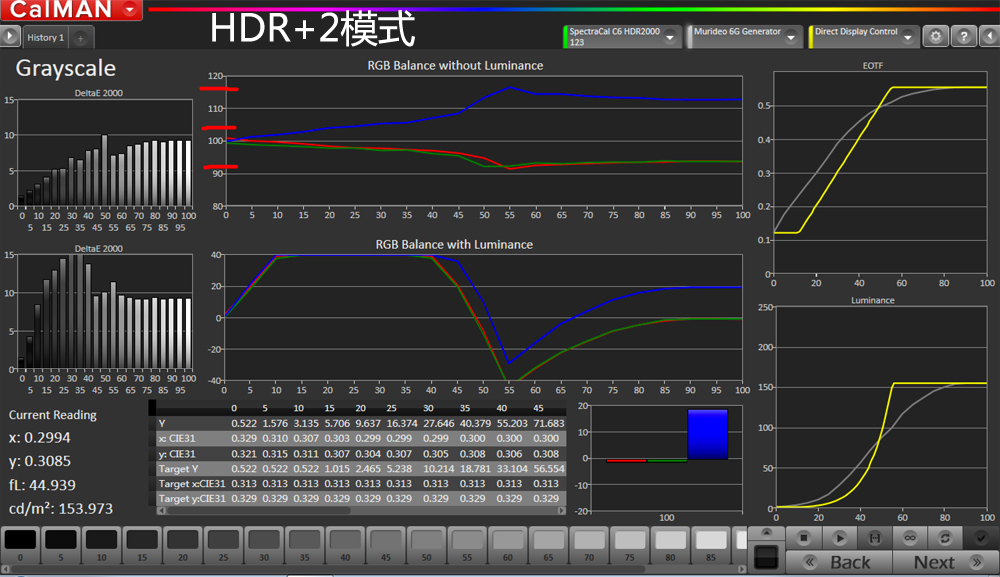Click the Target y:CIE31 row label
The image size is (1000, 577).
(191, 499)
